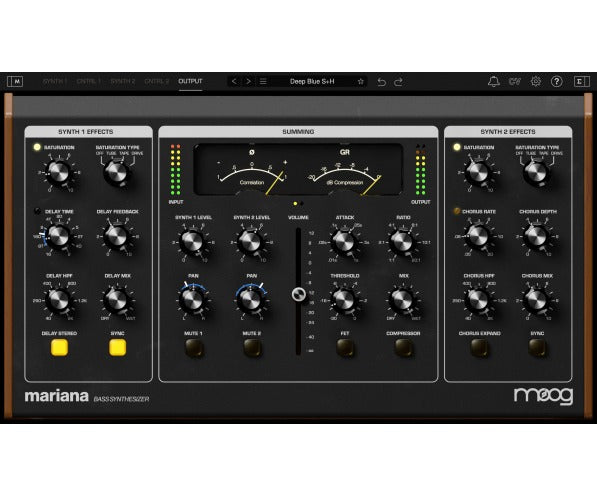Toggle the right side panel sigma icon
The height and width of the screenshot is (497, 597).
point(581,82)
